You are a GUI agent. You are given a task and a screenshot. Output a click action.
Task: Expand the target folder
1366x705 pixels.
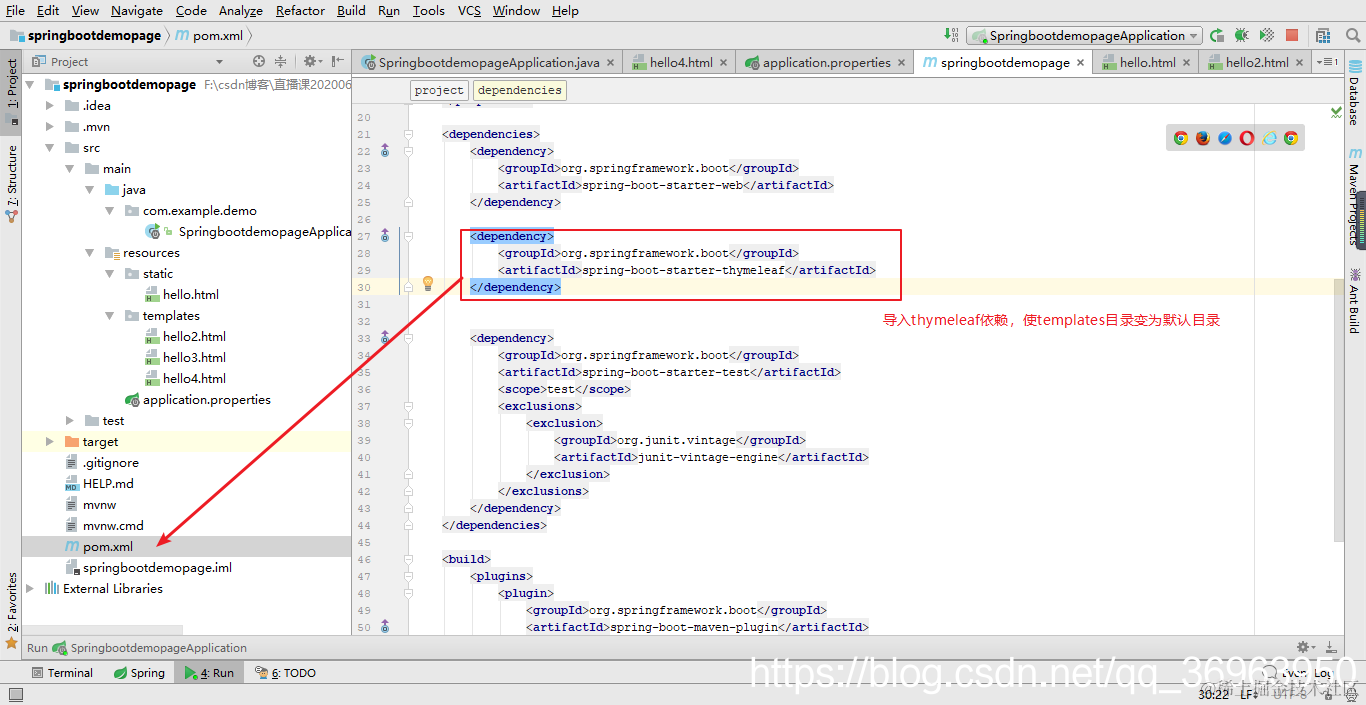point(50,441)
